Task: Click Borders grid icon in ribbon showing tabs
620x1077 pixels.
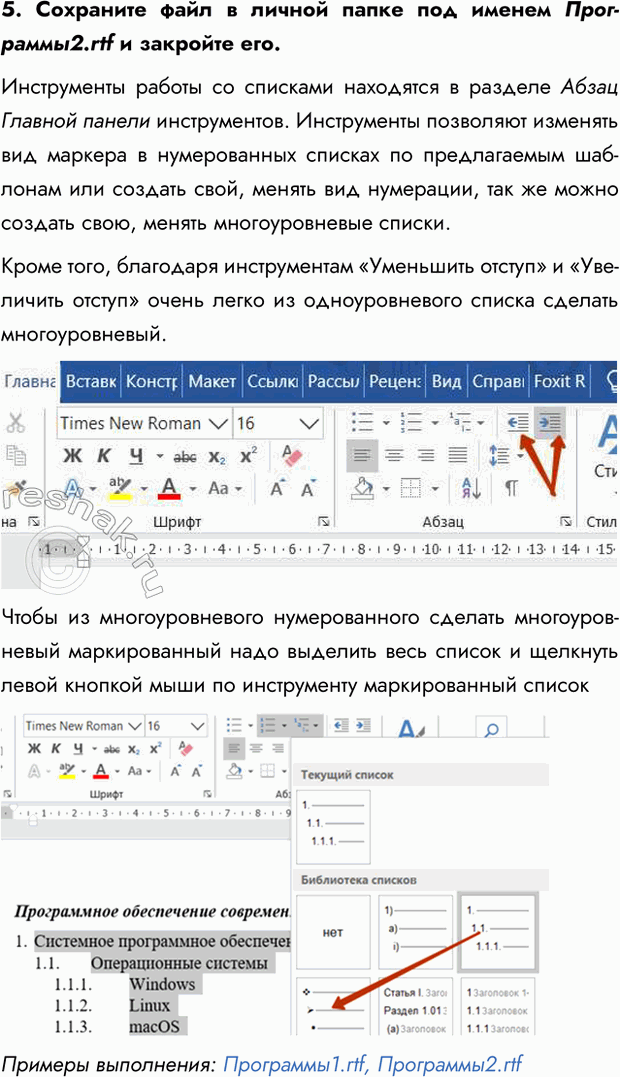Action: [410, 488]
